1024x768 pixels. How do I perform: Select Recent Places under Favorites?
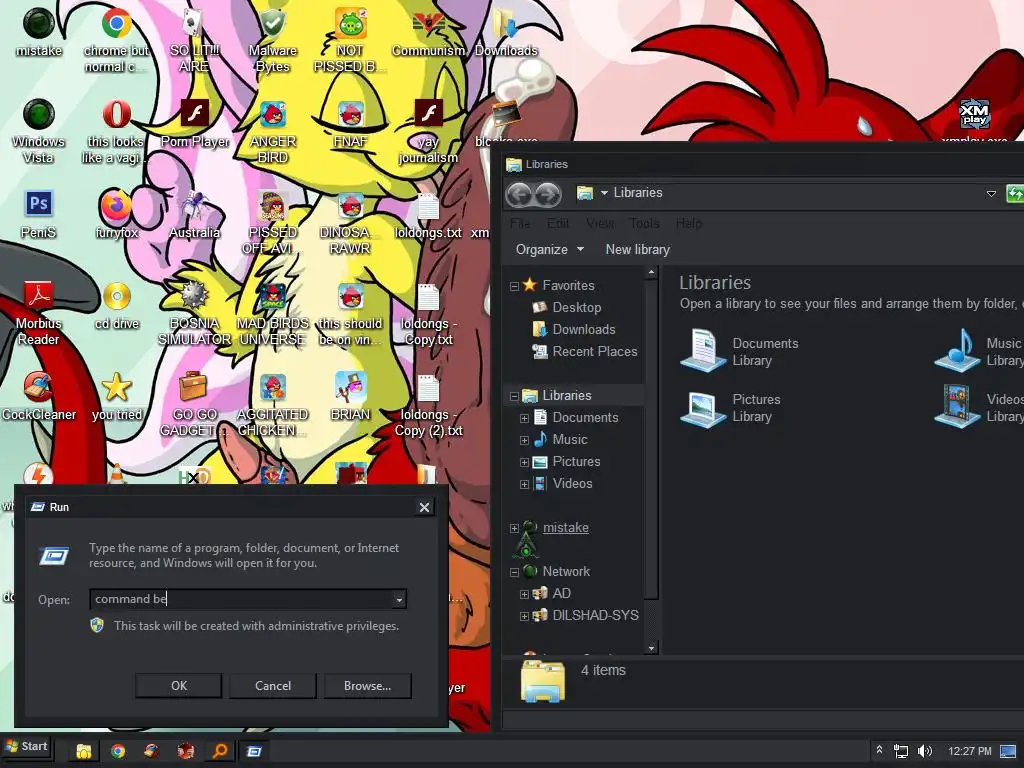click(584, 352)
